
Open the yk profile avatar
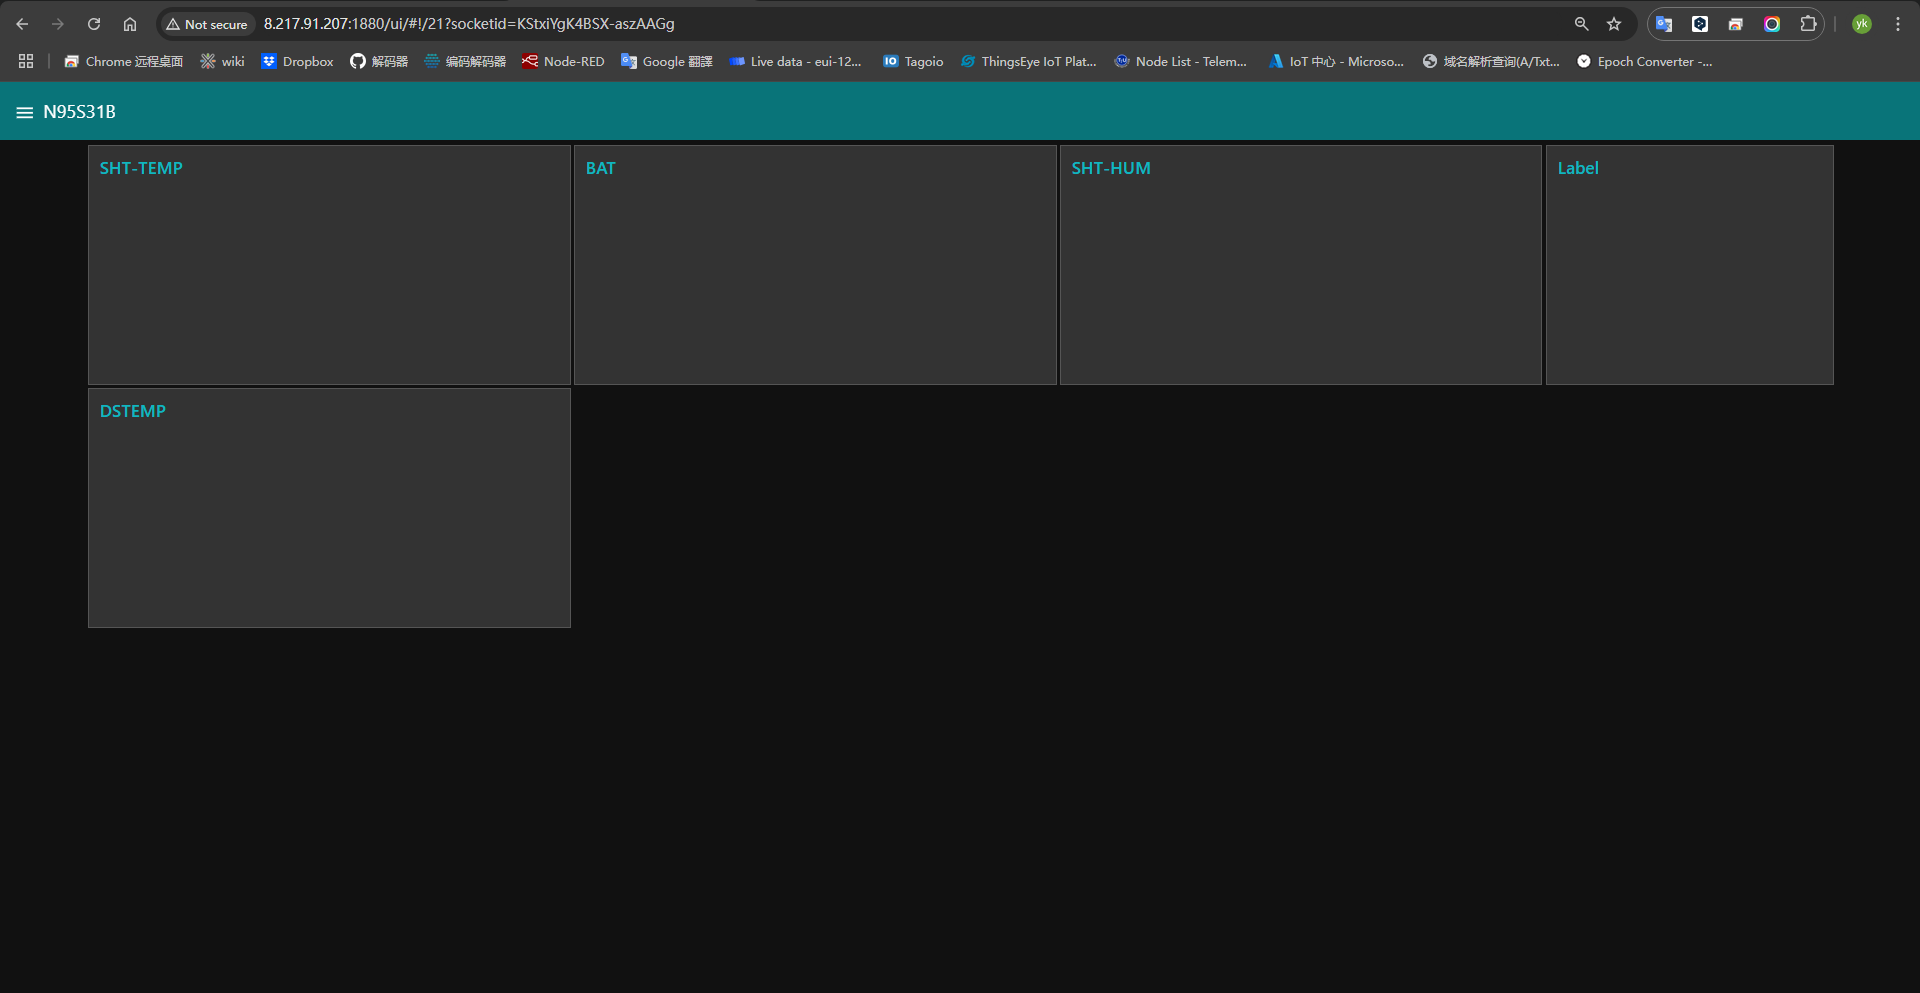1862,24
